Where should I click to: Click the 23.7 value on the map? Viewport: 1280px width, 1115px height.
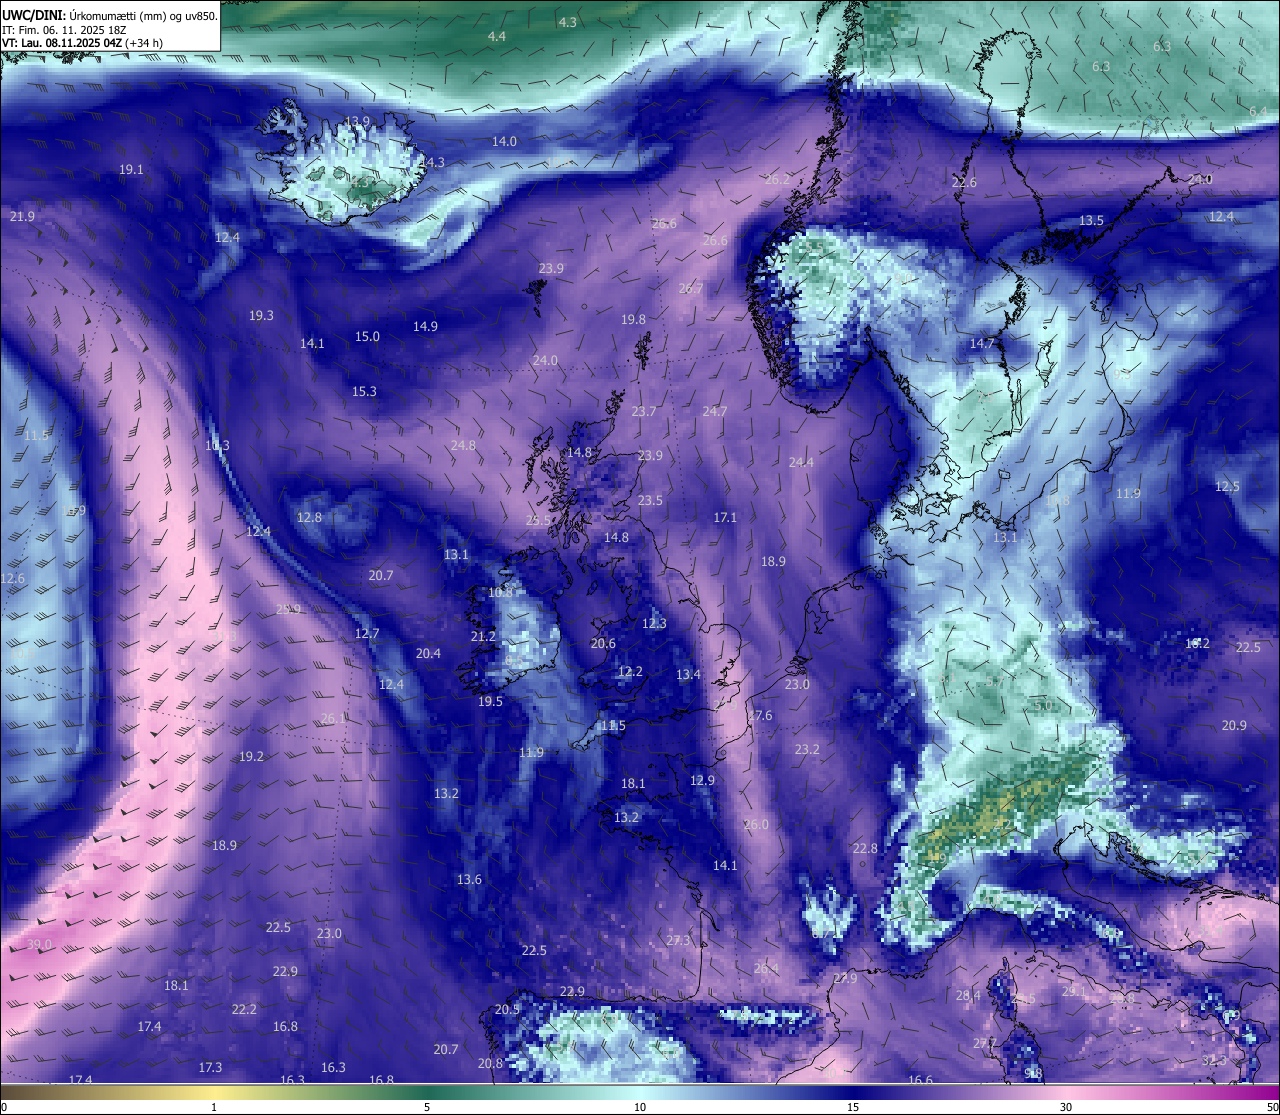point(644,412)
